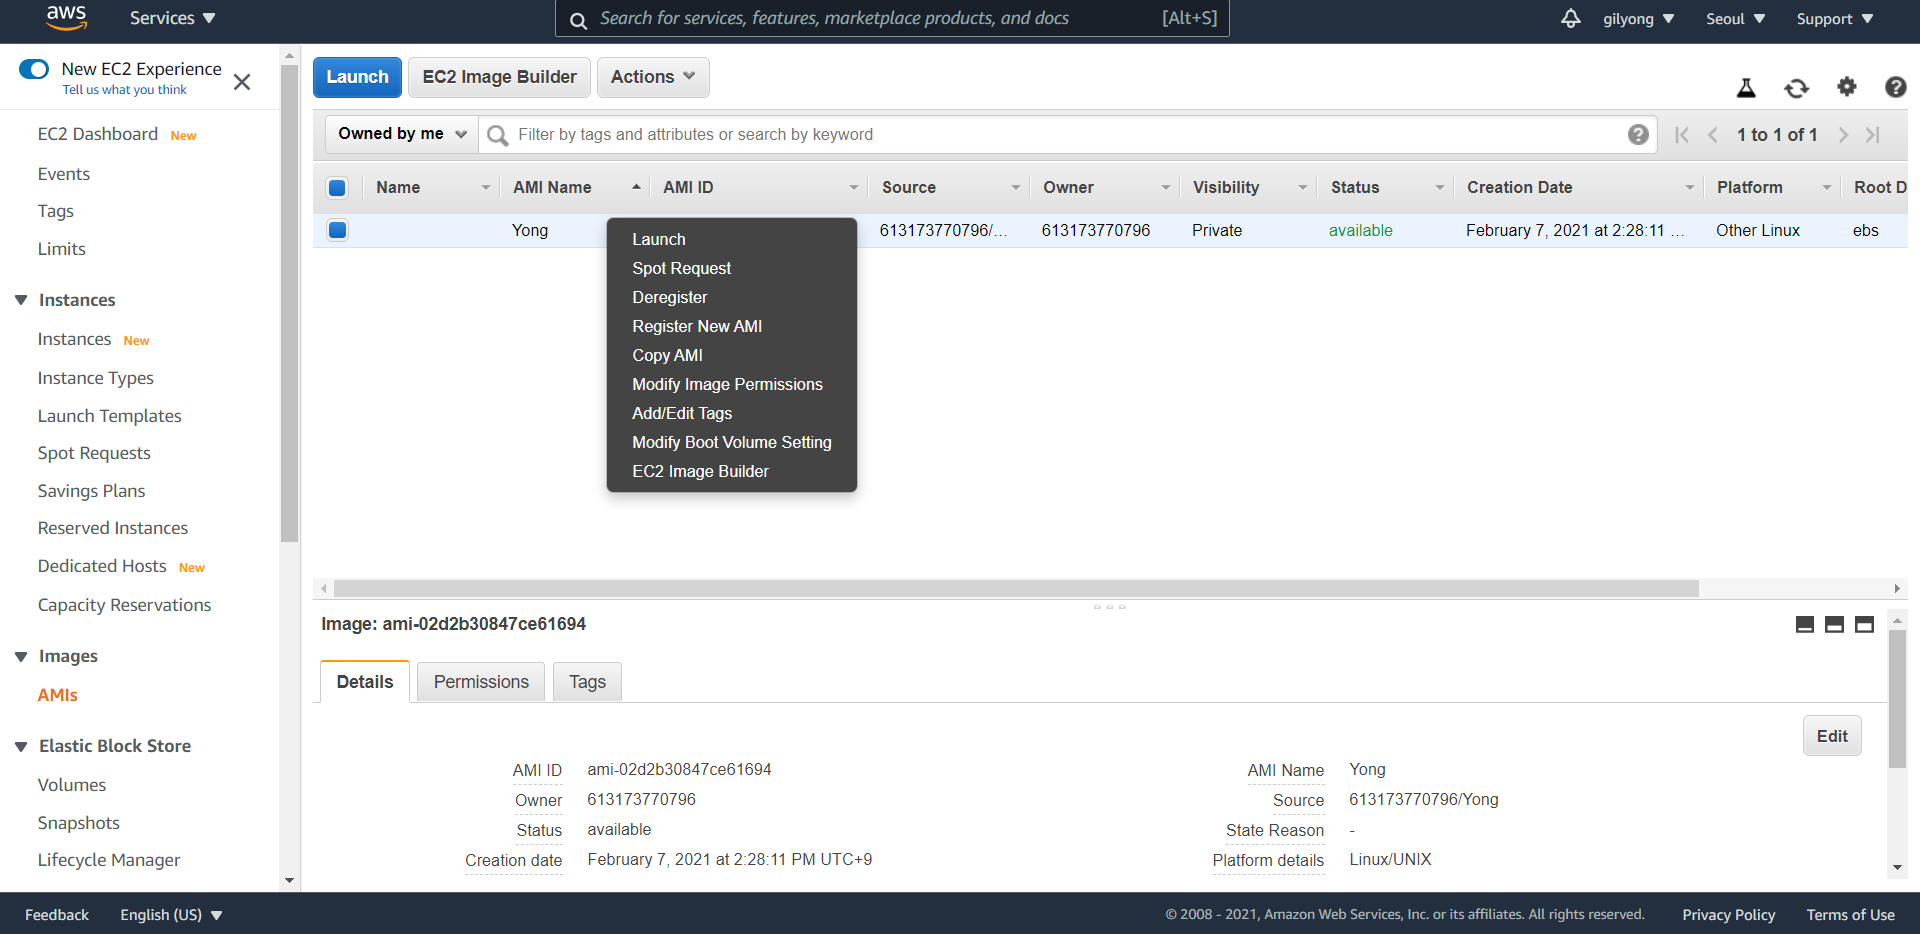Click the available status cell
The width and height of the screenshot is (1920, 934).
1360,231
